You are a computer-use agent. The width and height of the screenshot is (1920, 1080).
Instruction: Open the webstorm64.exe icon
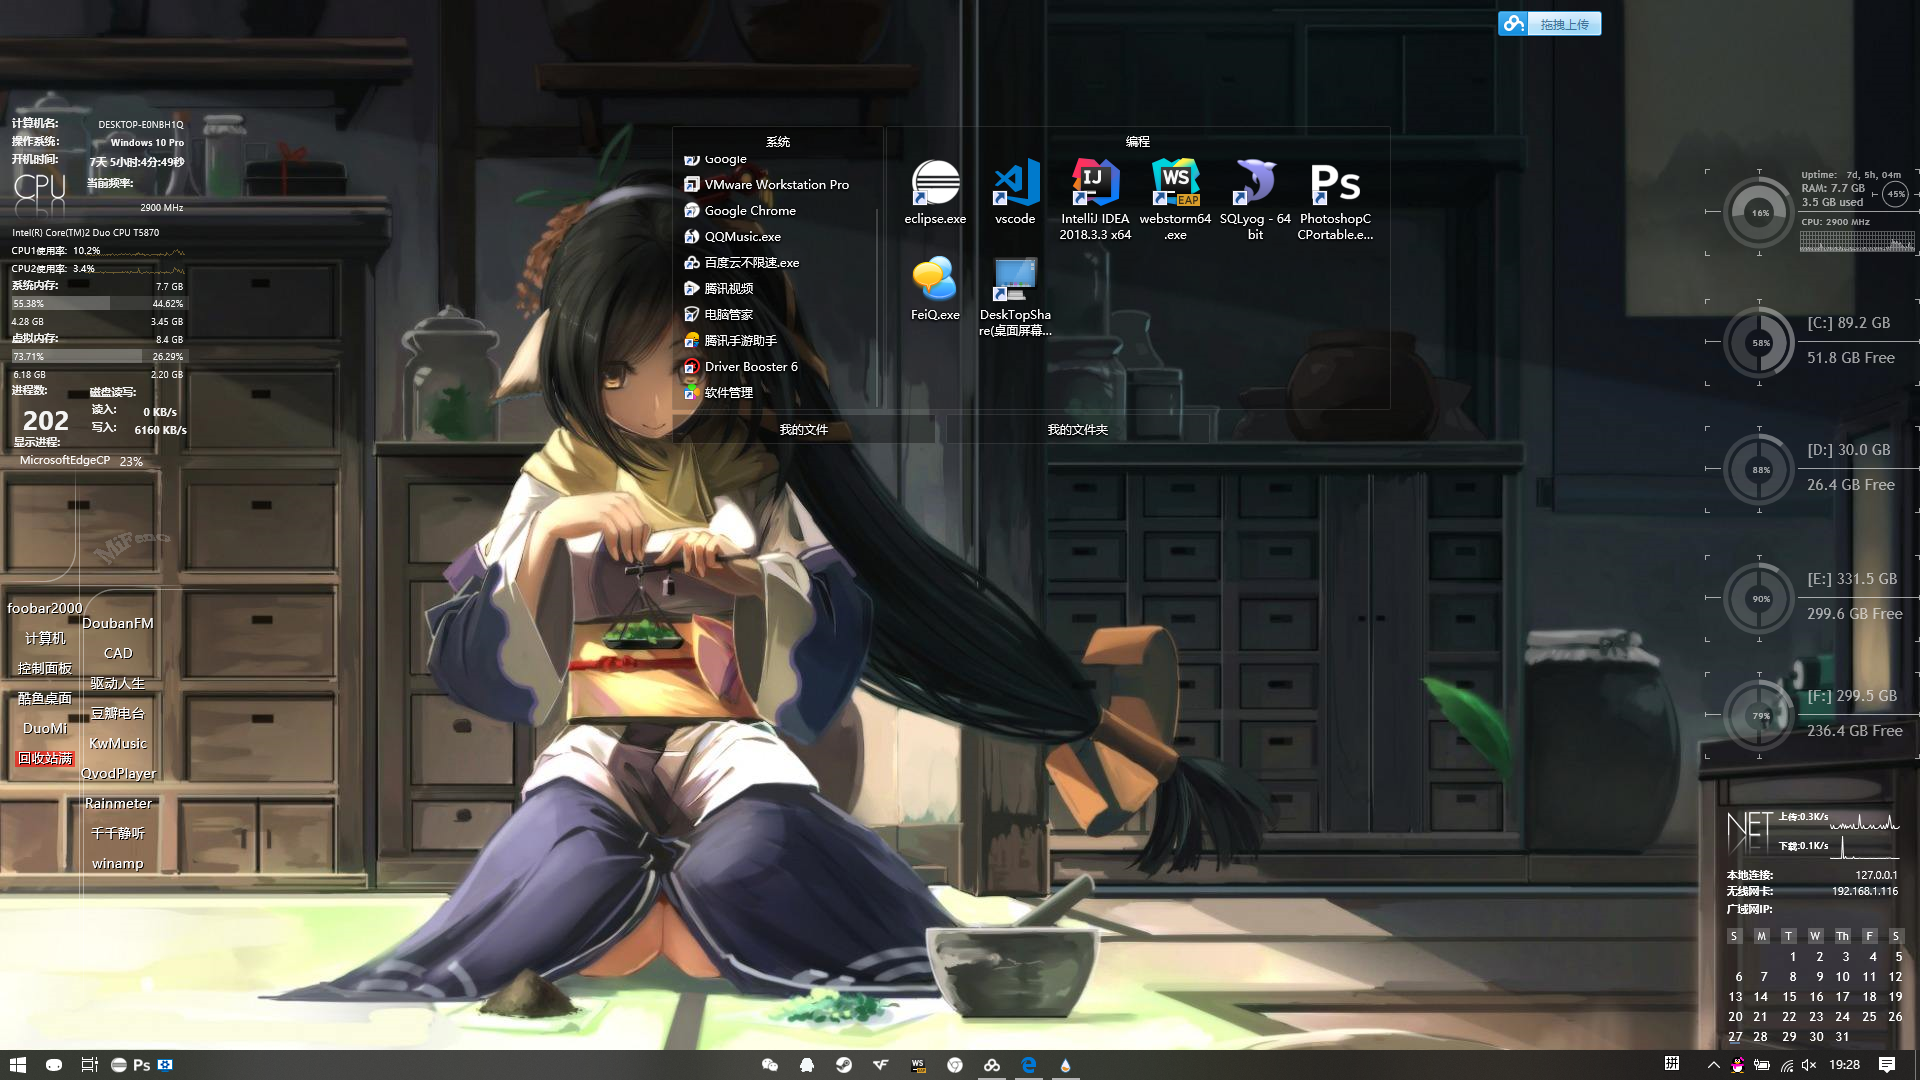click(x=1175, y=184)
